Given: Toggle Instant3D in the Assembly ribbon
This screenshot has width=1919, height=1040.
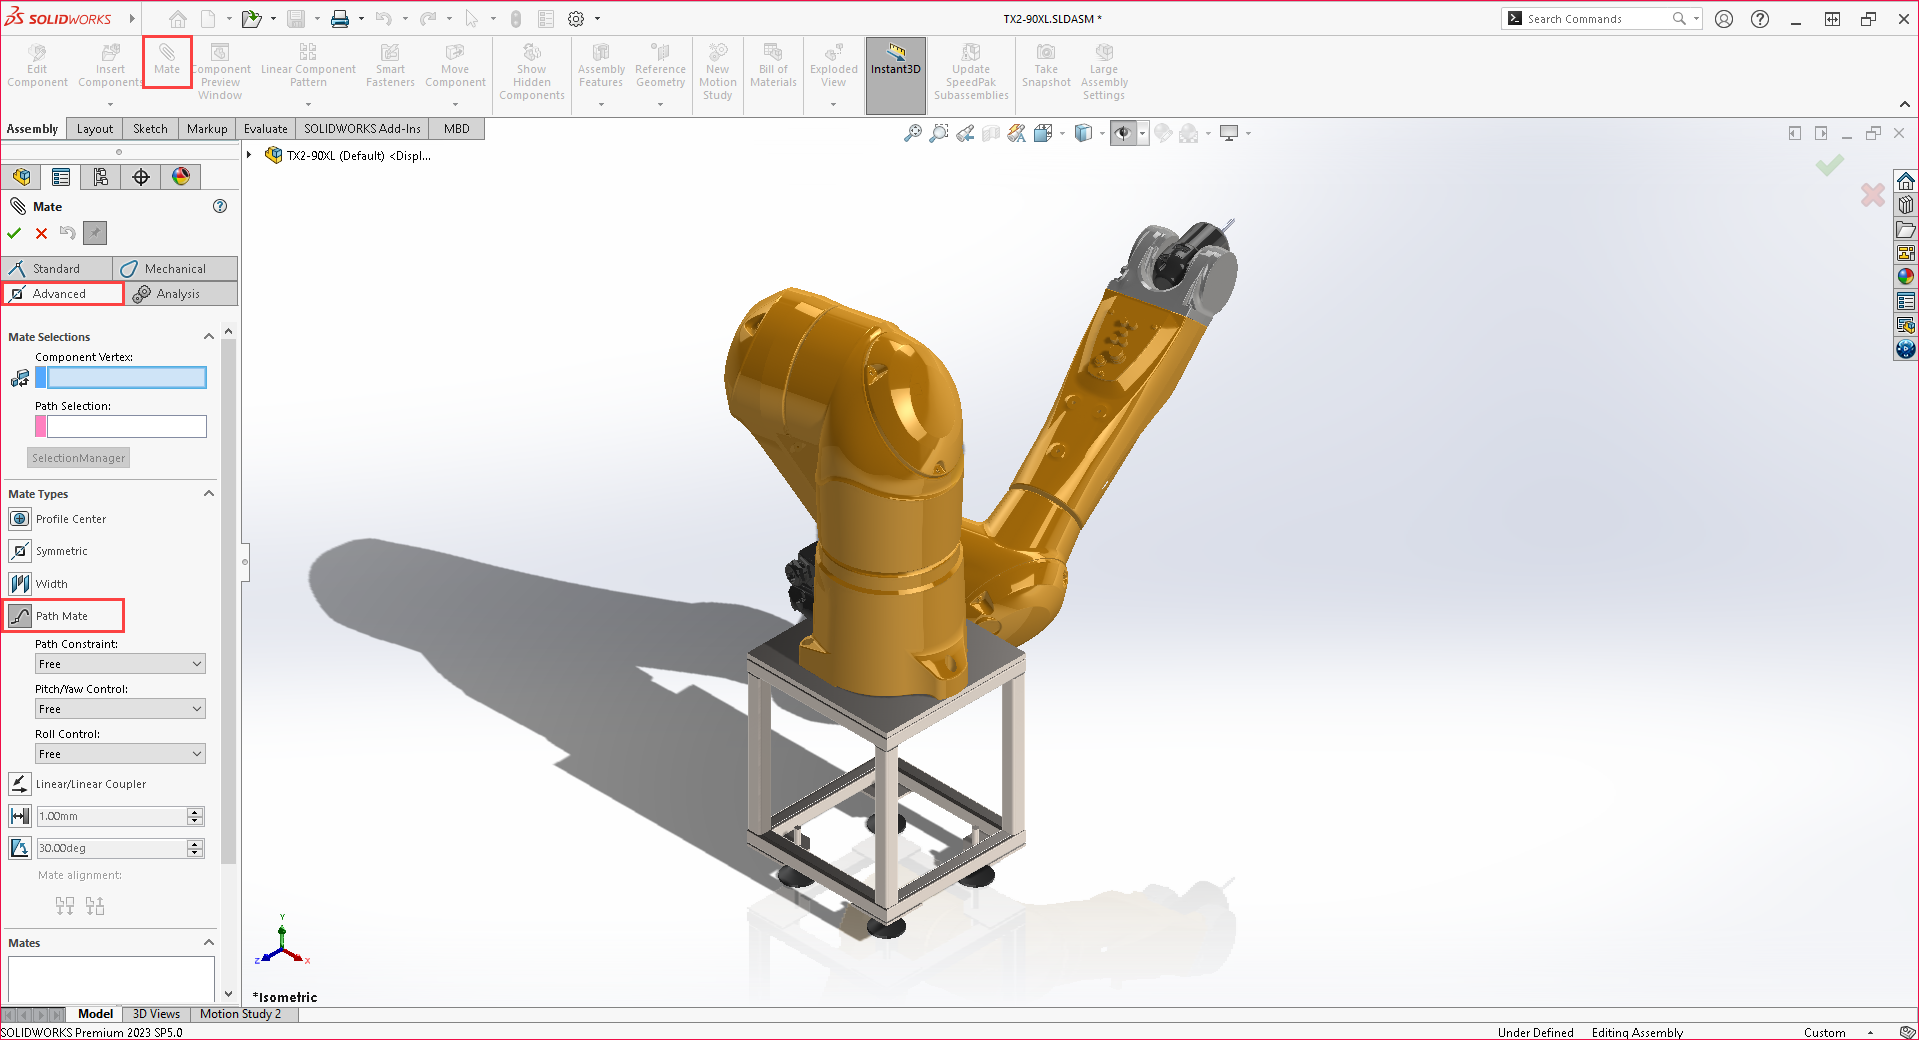Looking at the screenshot, I should 895,70.
